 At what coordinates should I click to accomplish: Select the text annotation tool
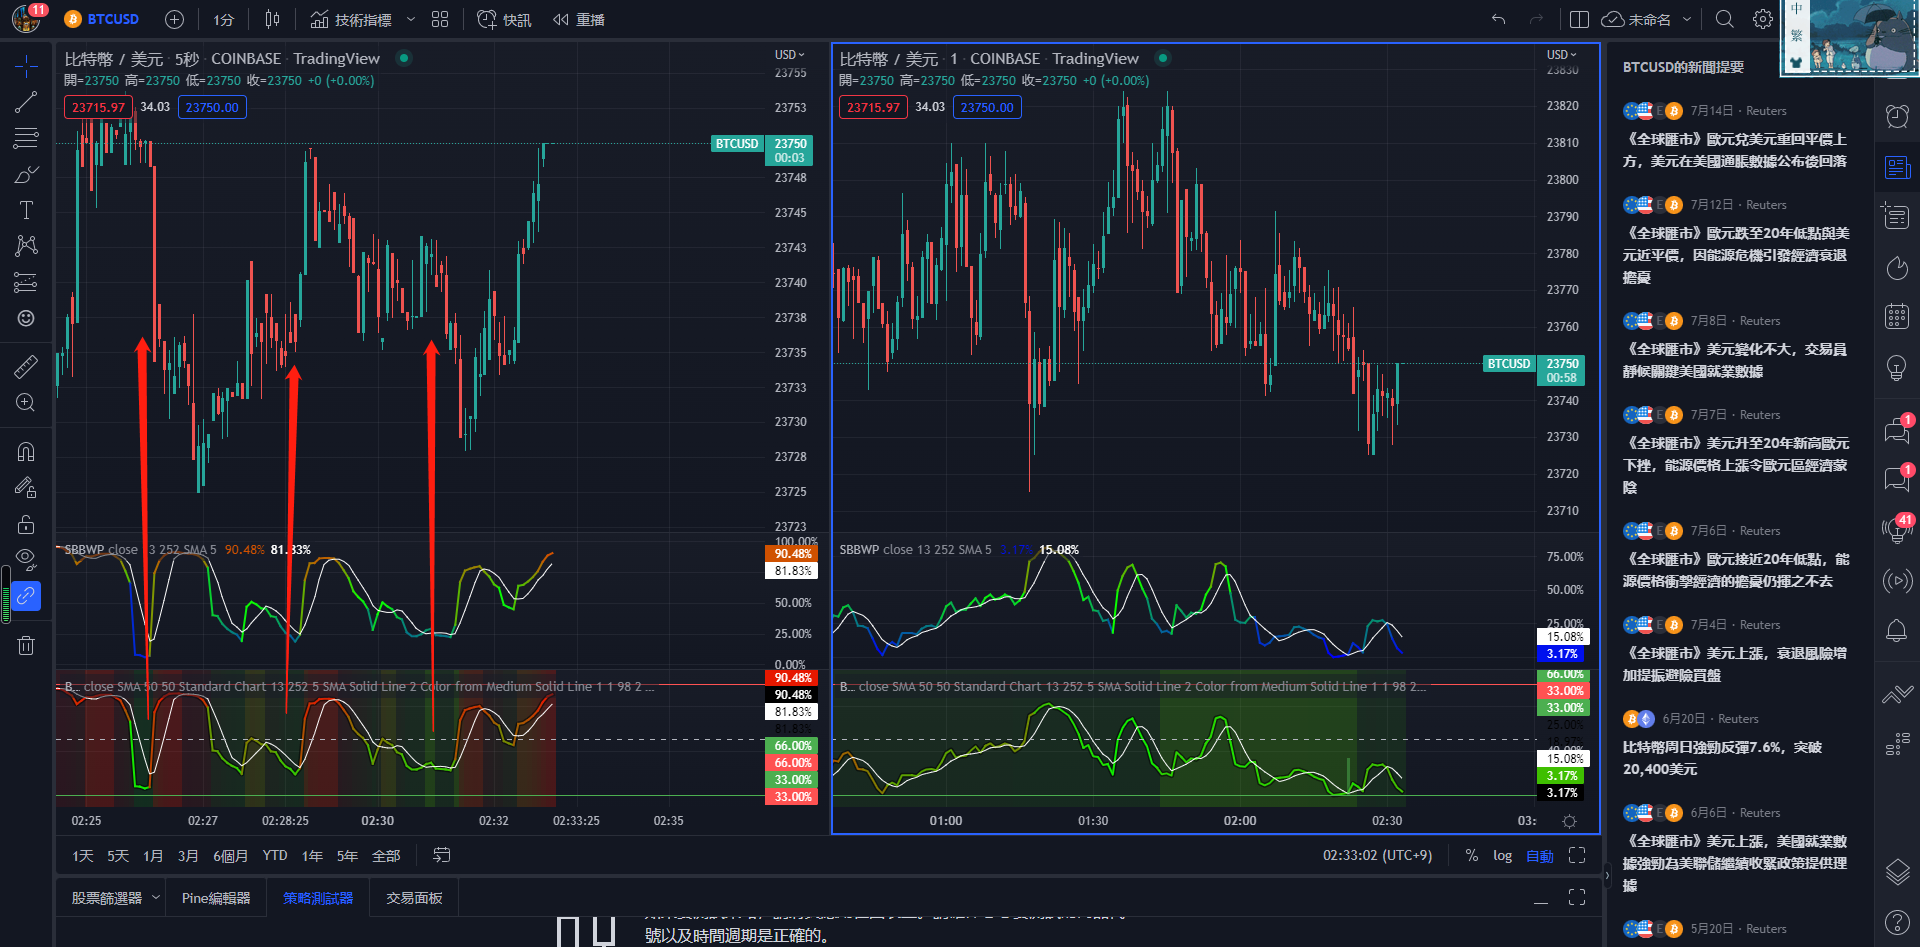26,210
